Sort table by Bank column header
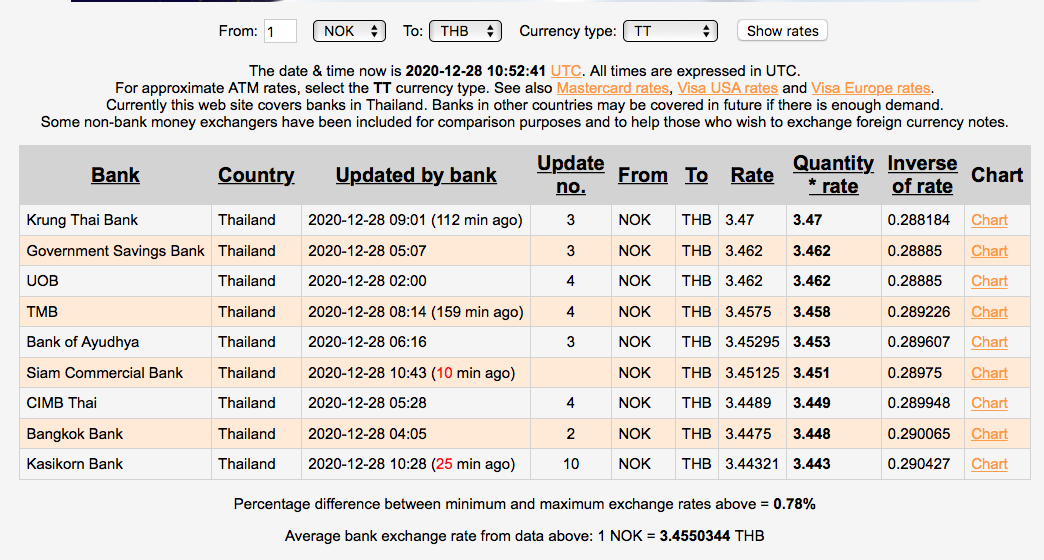 tap(115, 175)
